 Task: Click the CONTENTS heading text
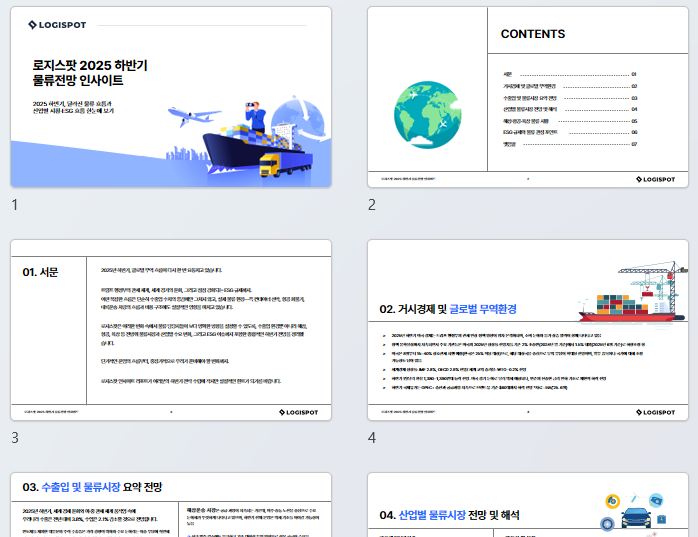pyautogui.click(x=532, y=34)
